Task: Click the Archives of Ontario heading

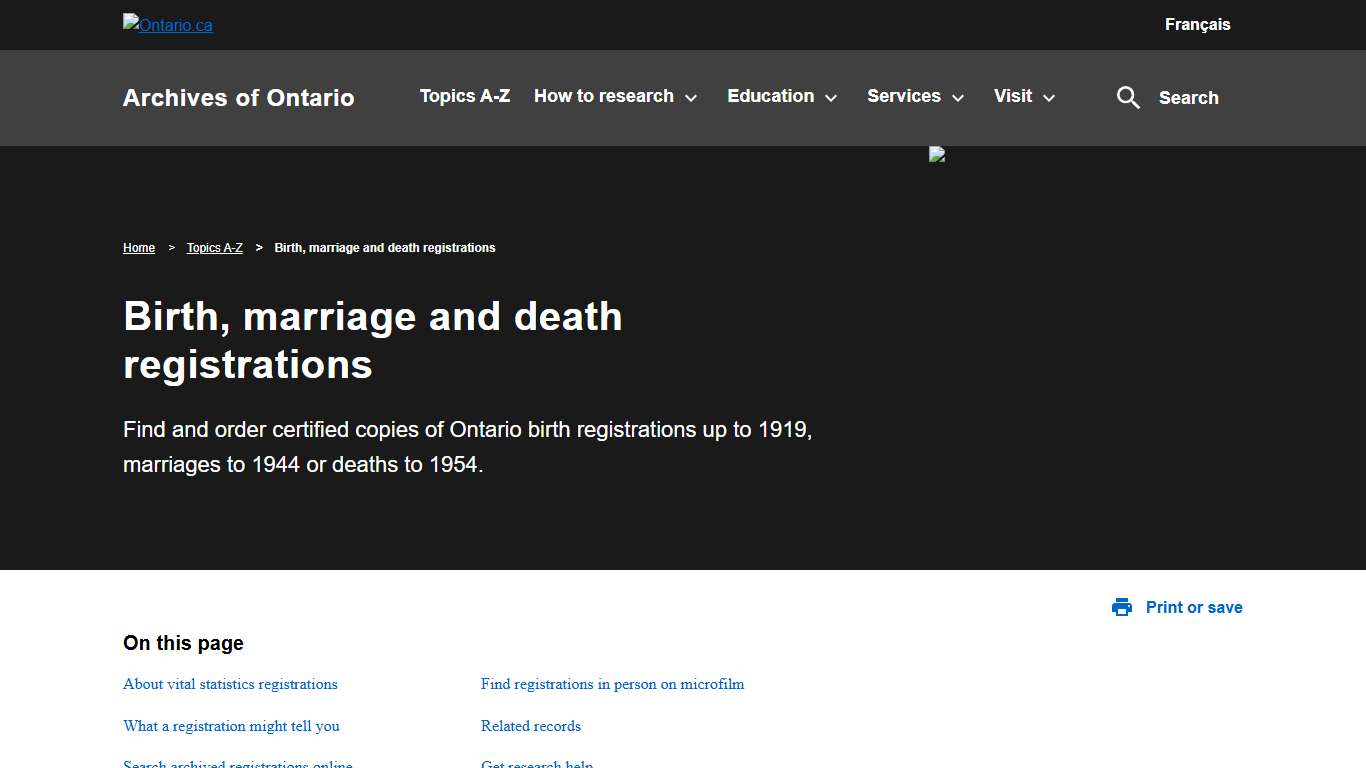Action: tap(238, 97)
